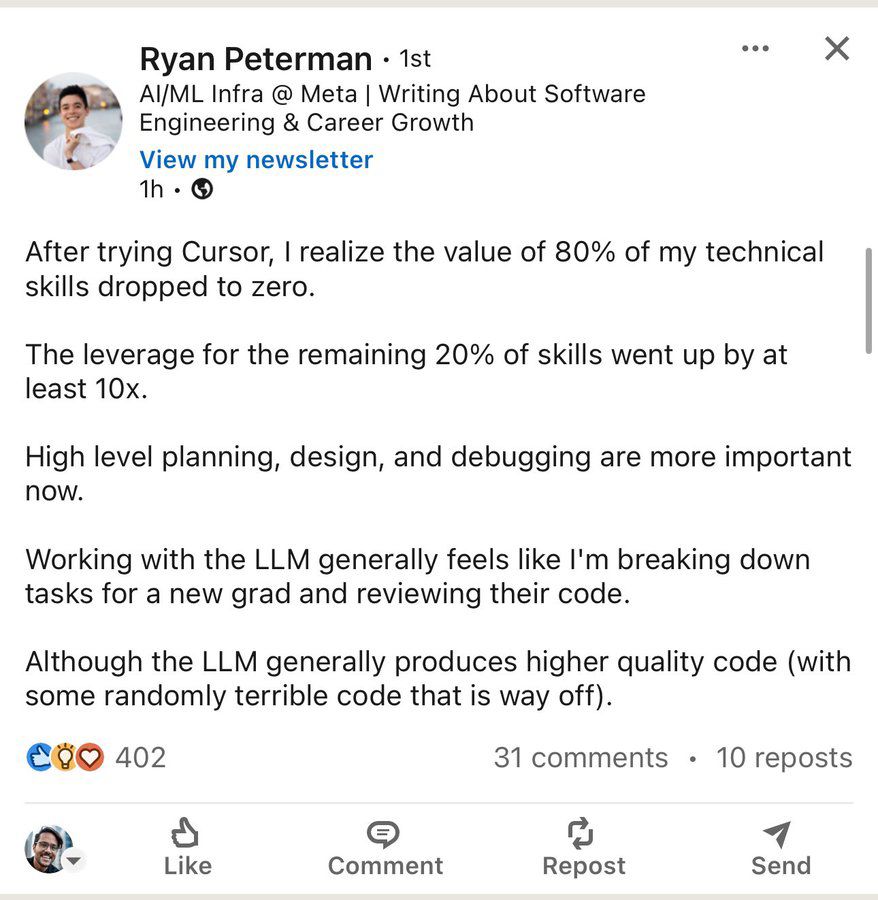Click the lightbulb insightful reaction icon
The width and height of the screenshot is (878, 900).
64,758
